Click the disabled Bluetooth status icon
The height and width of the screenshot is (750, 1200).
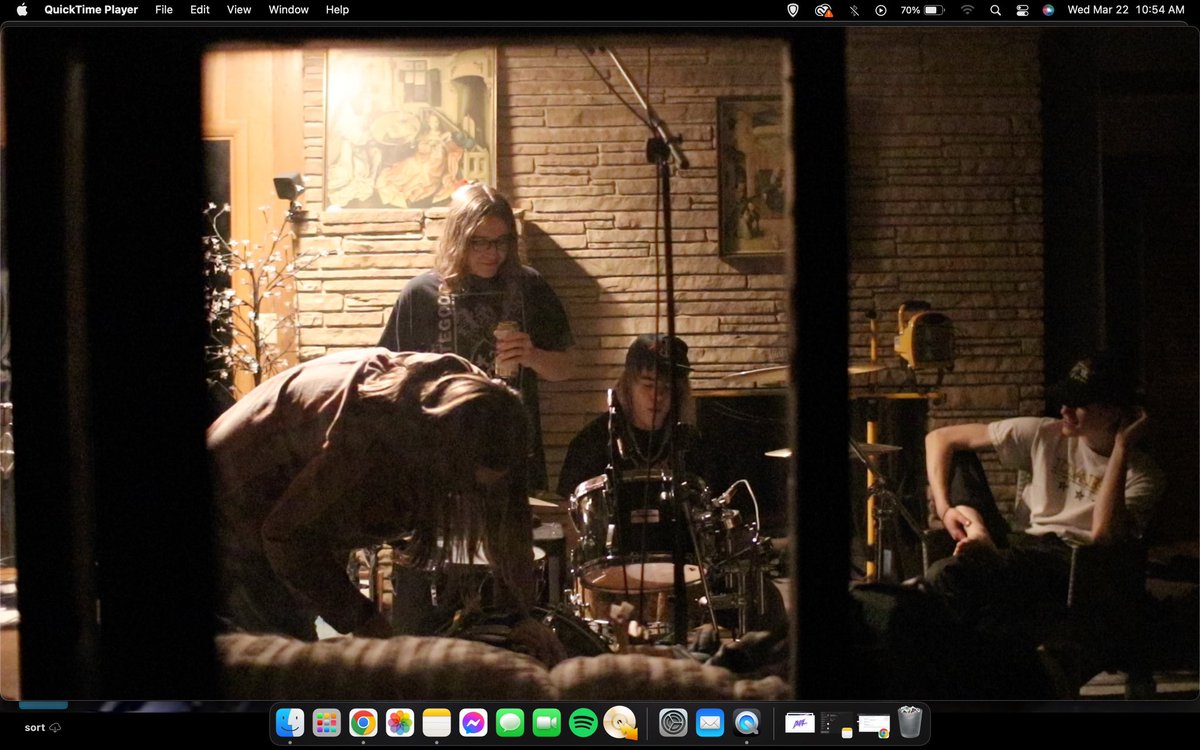point(853,10)
